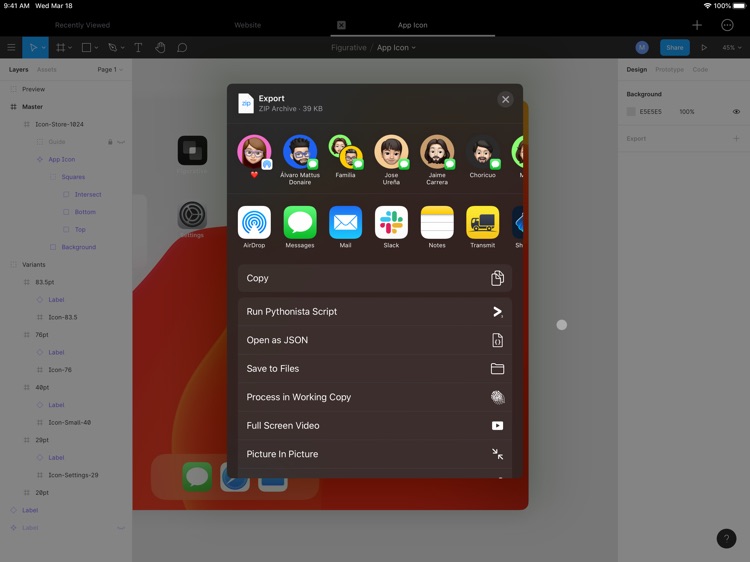Select the Comment tool
Screen dimensions: 750x562
182,47
